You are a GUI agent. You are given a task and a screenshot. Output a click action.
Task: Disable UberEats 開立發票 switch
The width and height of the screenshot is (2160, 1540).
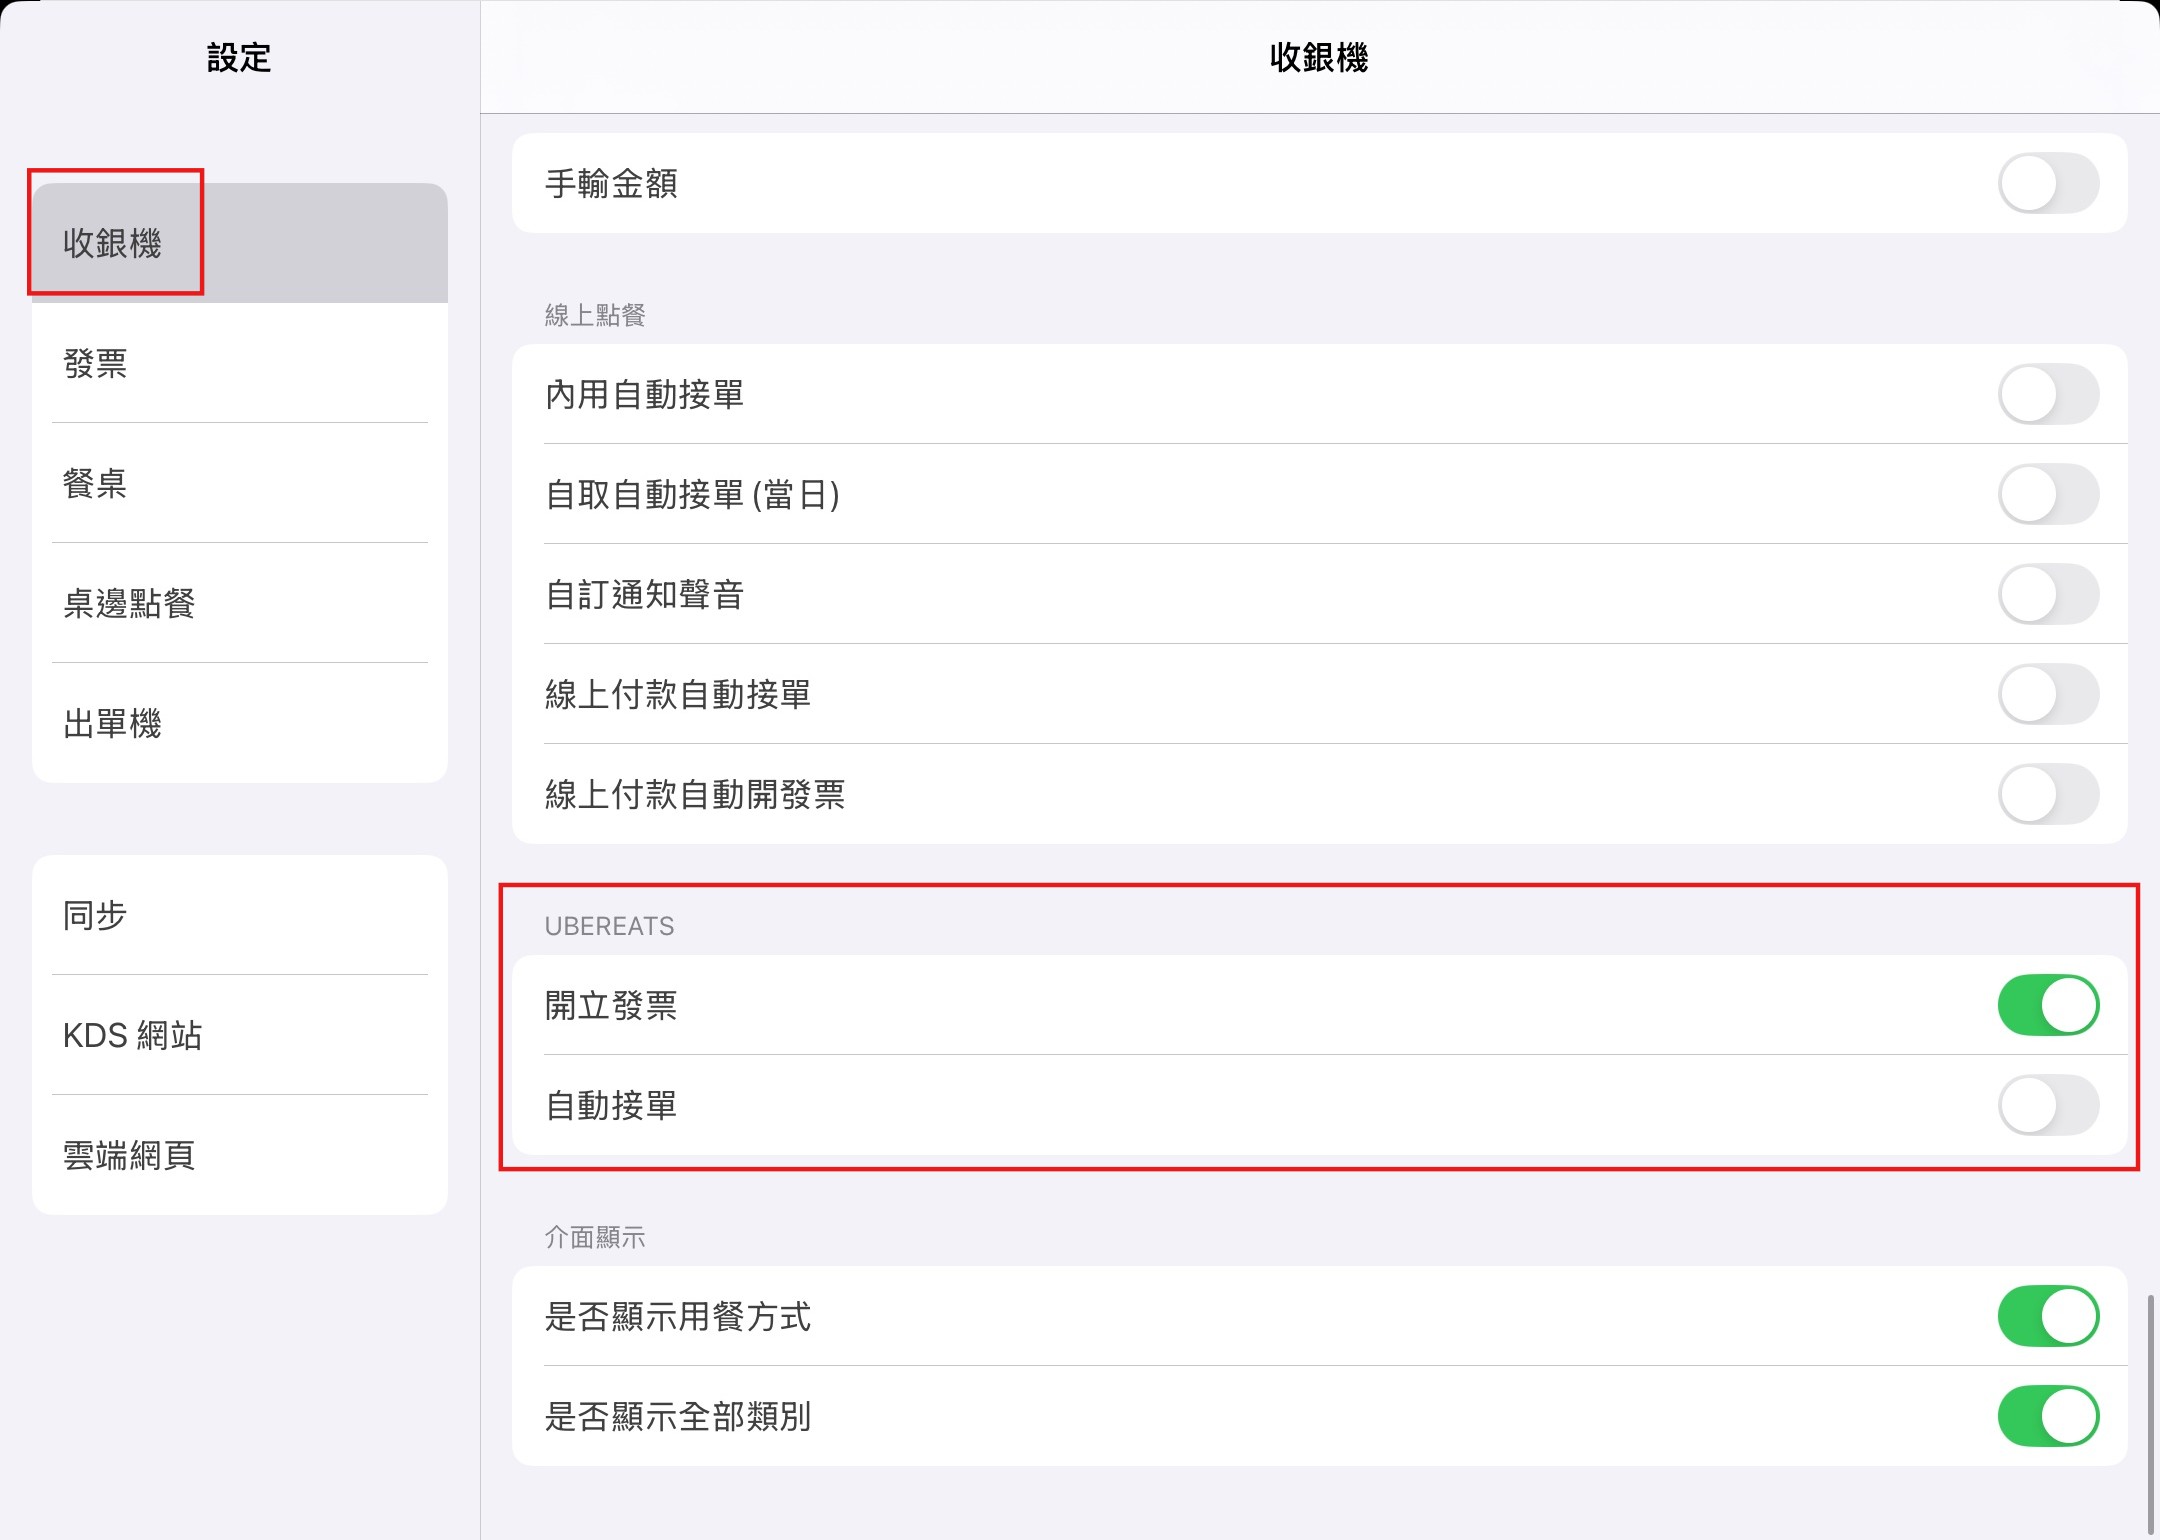2048,1005
